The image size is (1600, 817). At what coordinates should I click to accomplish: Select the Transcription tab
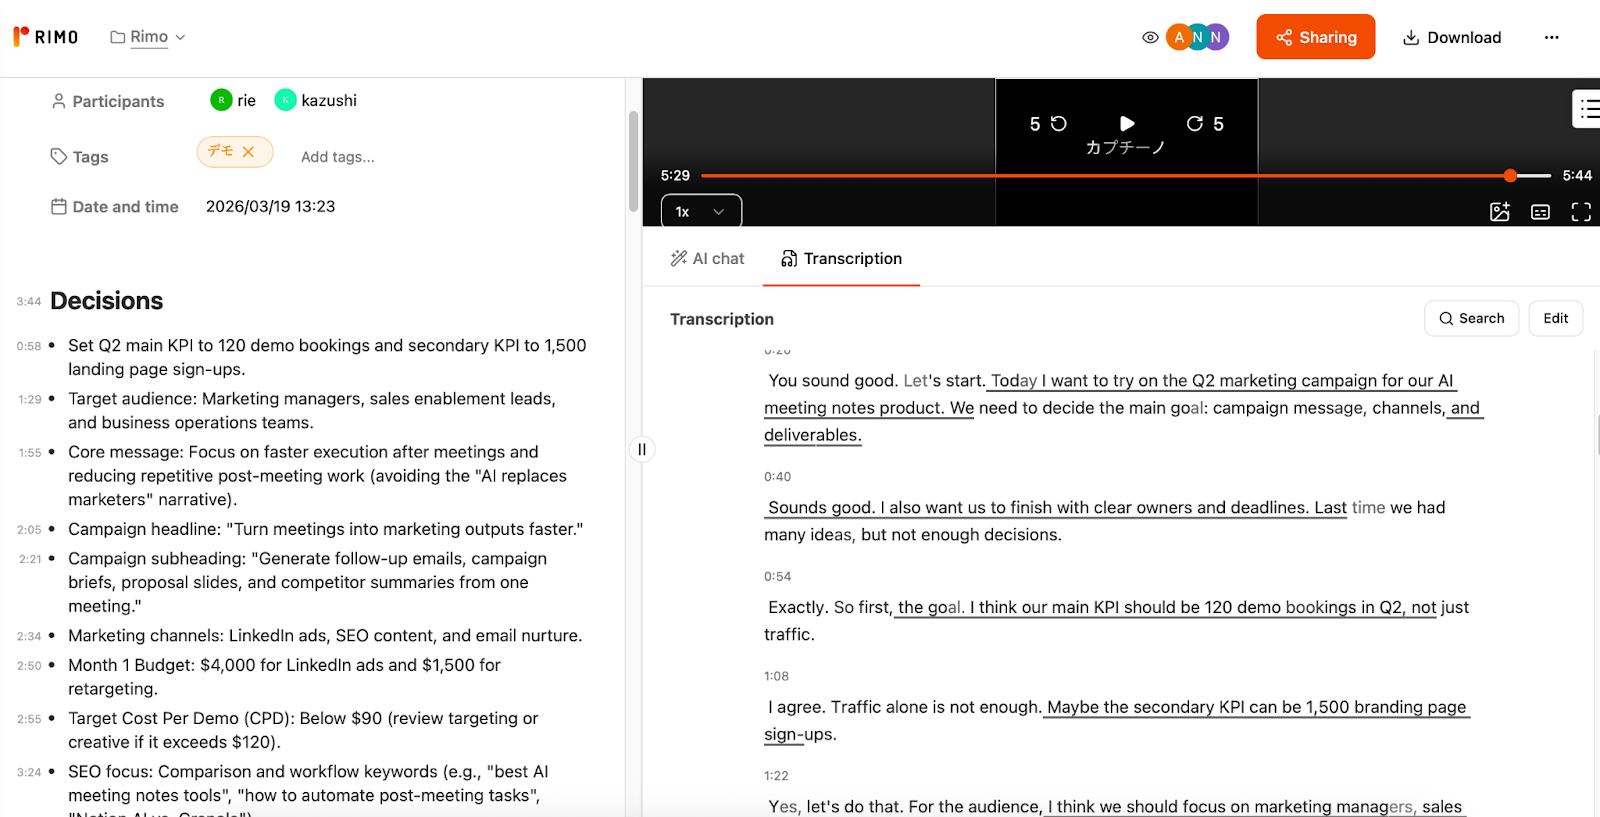click(x=841, y=259)
